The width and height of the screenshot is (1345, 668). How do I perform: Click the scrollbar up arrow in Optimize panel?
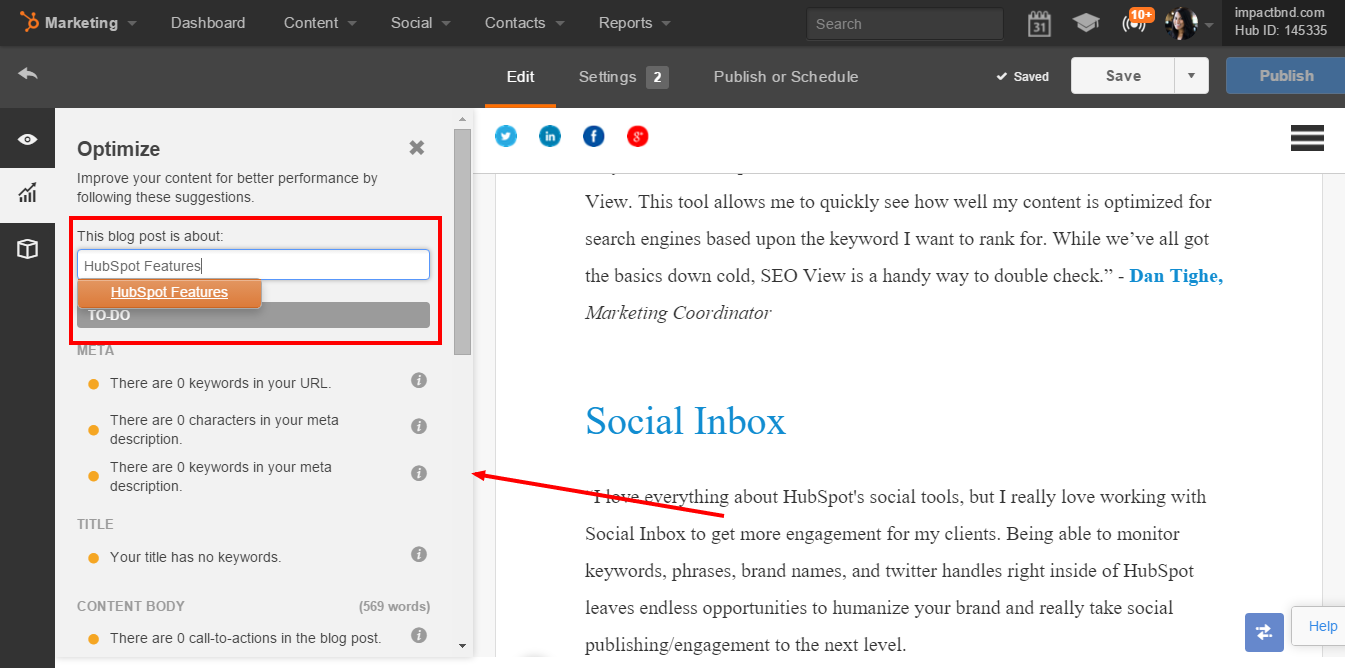click(462, 119)
